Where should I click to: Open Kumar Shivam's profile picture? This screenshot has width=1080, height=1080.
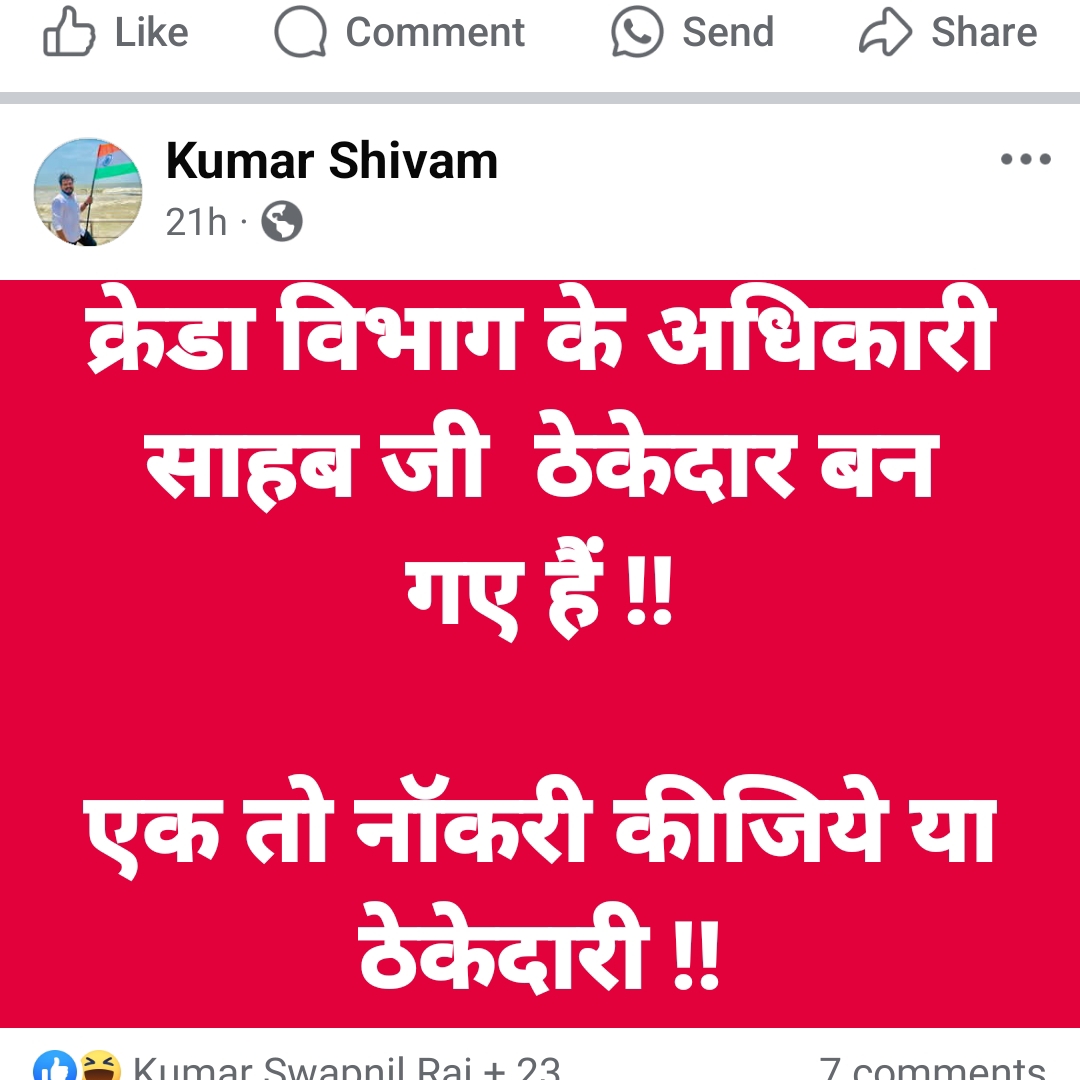(88, 191)
